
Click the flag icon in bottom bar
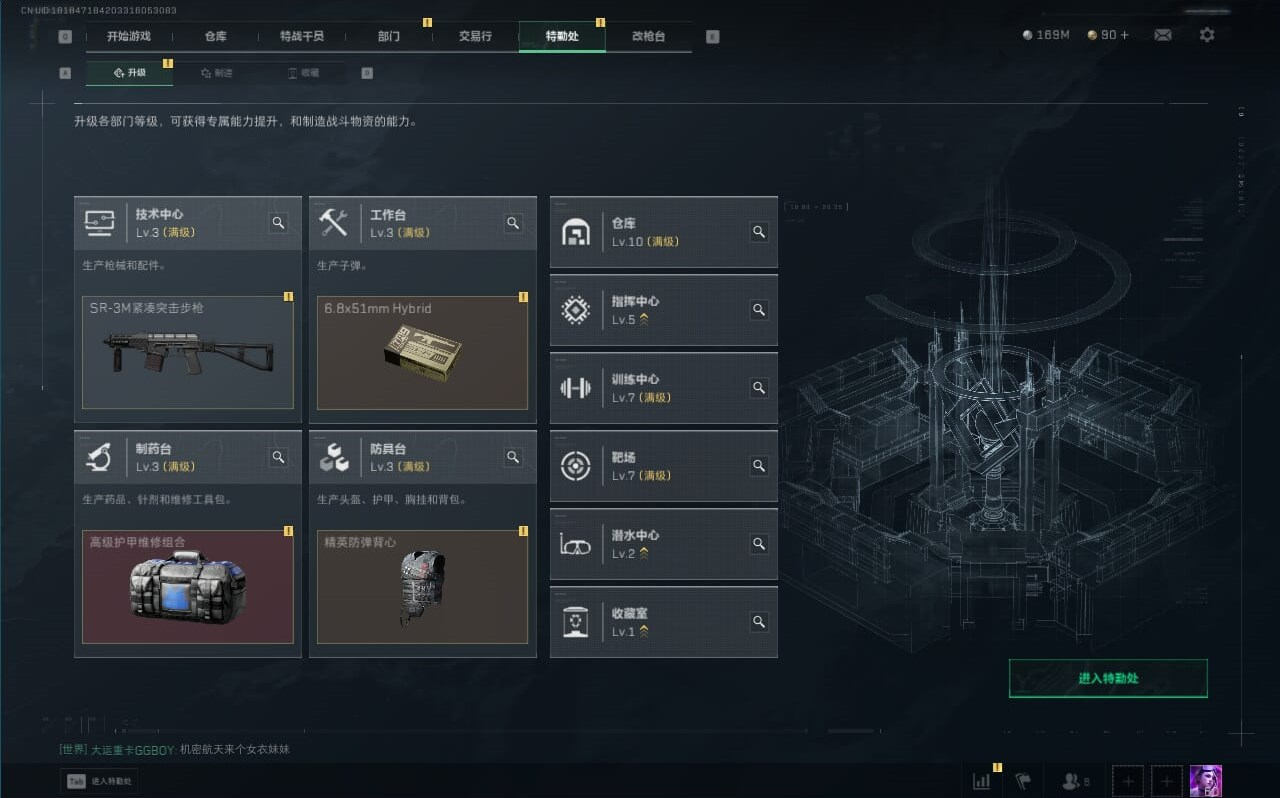point(1023,781)
